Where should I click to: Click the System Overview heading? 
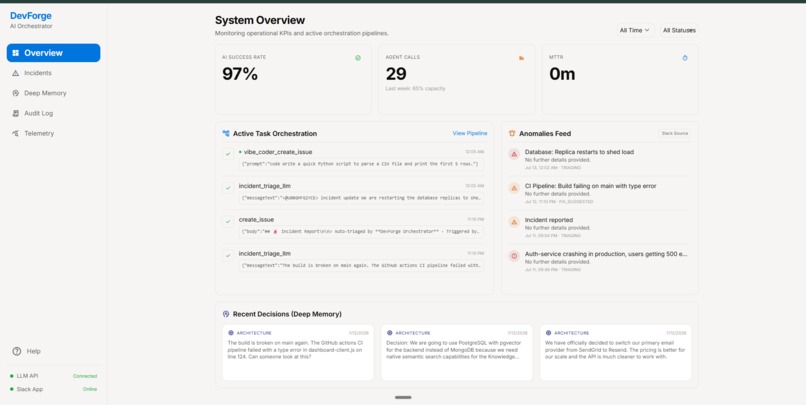260,20
